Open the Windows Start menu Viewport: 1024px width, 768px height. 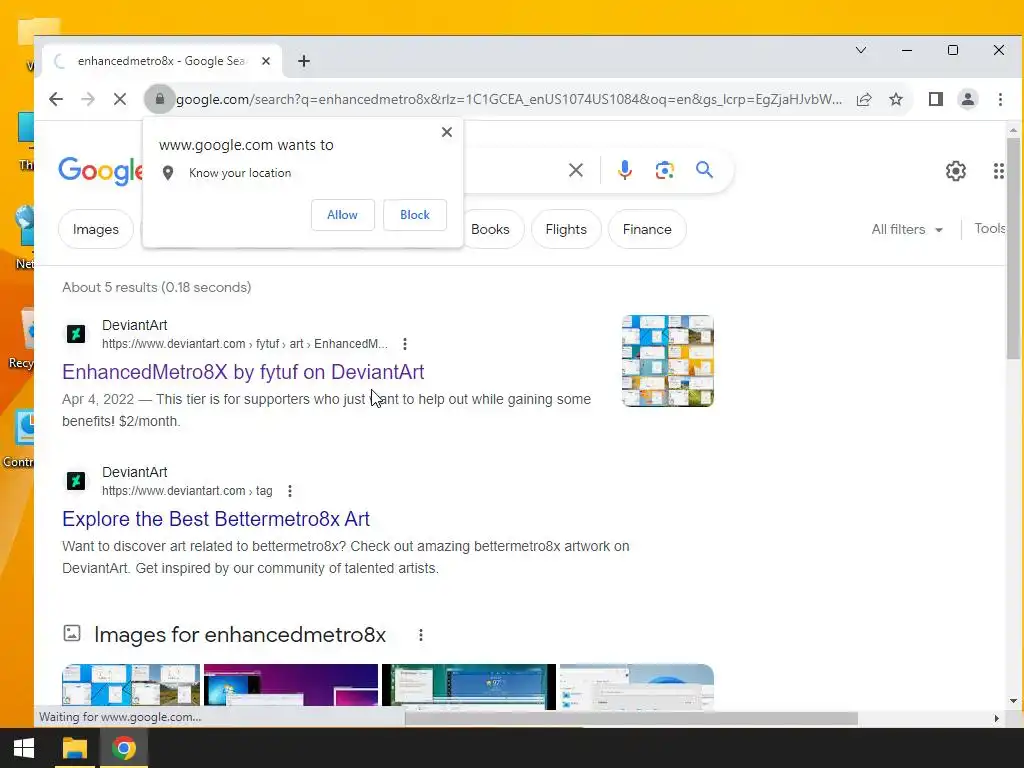click(24, 748)
